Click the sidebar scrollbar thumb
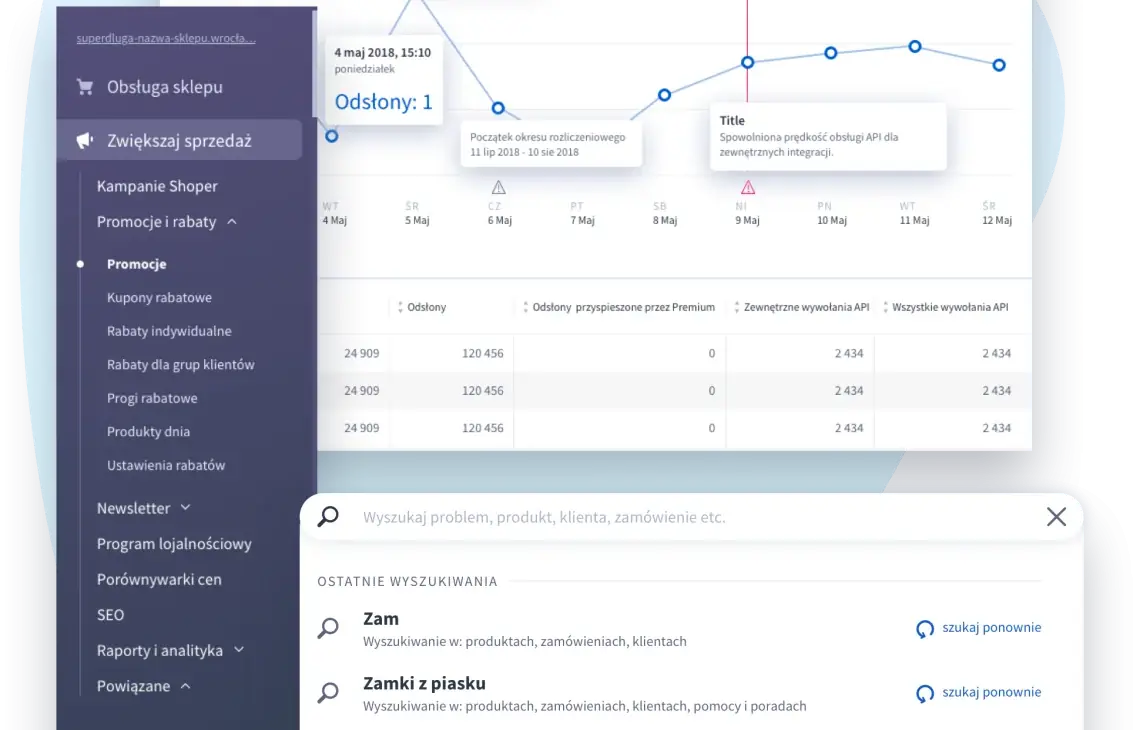 (x=314, y=64)
